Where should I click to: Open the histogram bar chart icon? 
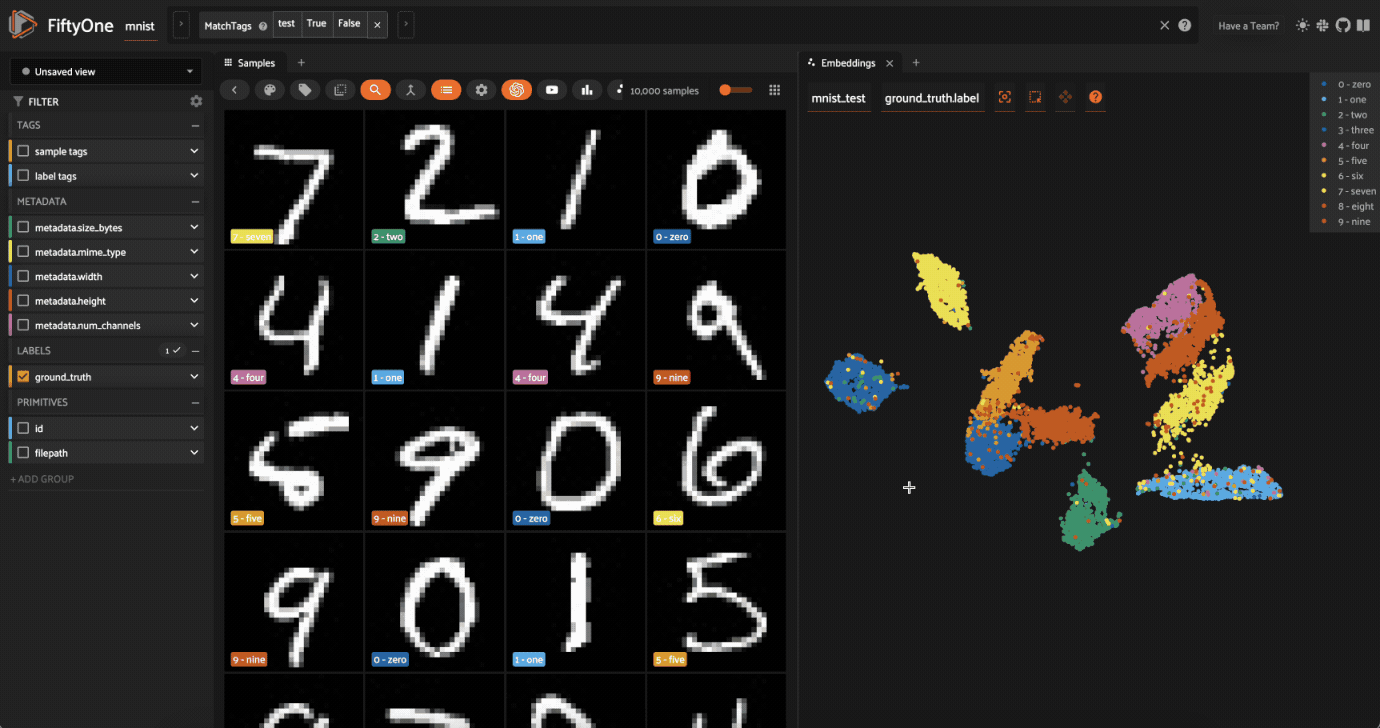[587, 90]
